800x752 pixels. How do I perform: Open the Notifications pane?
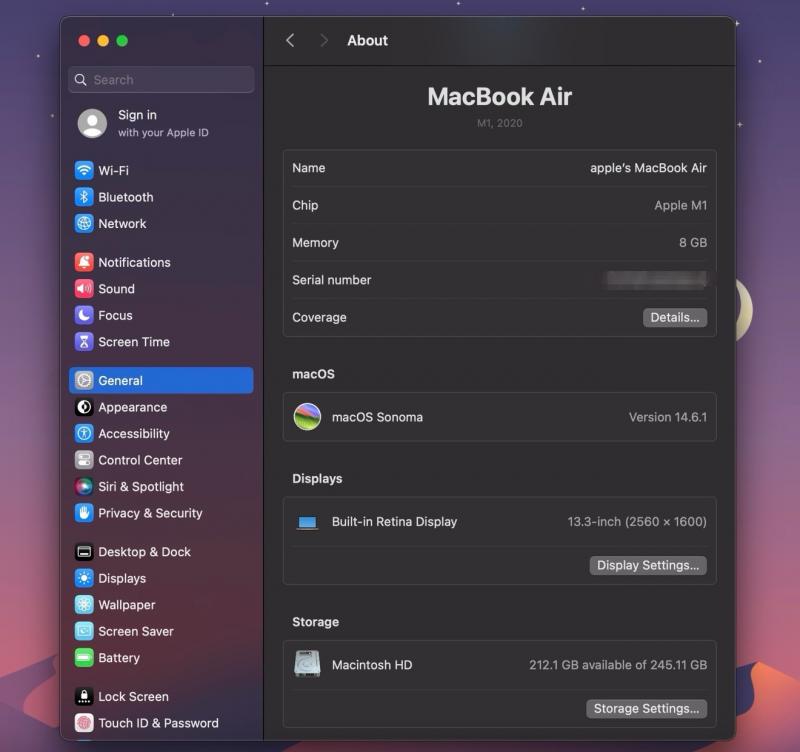click(161, 262)
